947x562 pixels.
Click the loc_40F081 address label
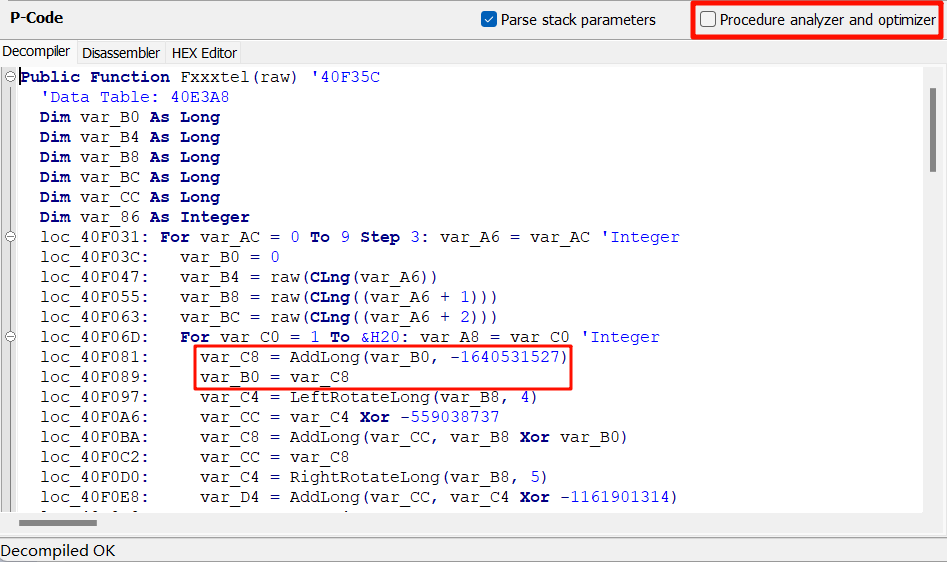click(95, 357)
